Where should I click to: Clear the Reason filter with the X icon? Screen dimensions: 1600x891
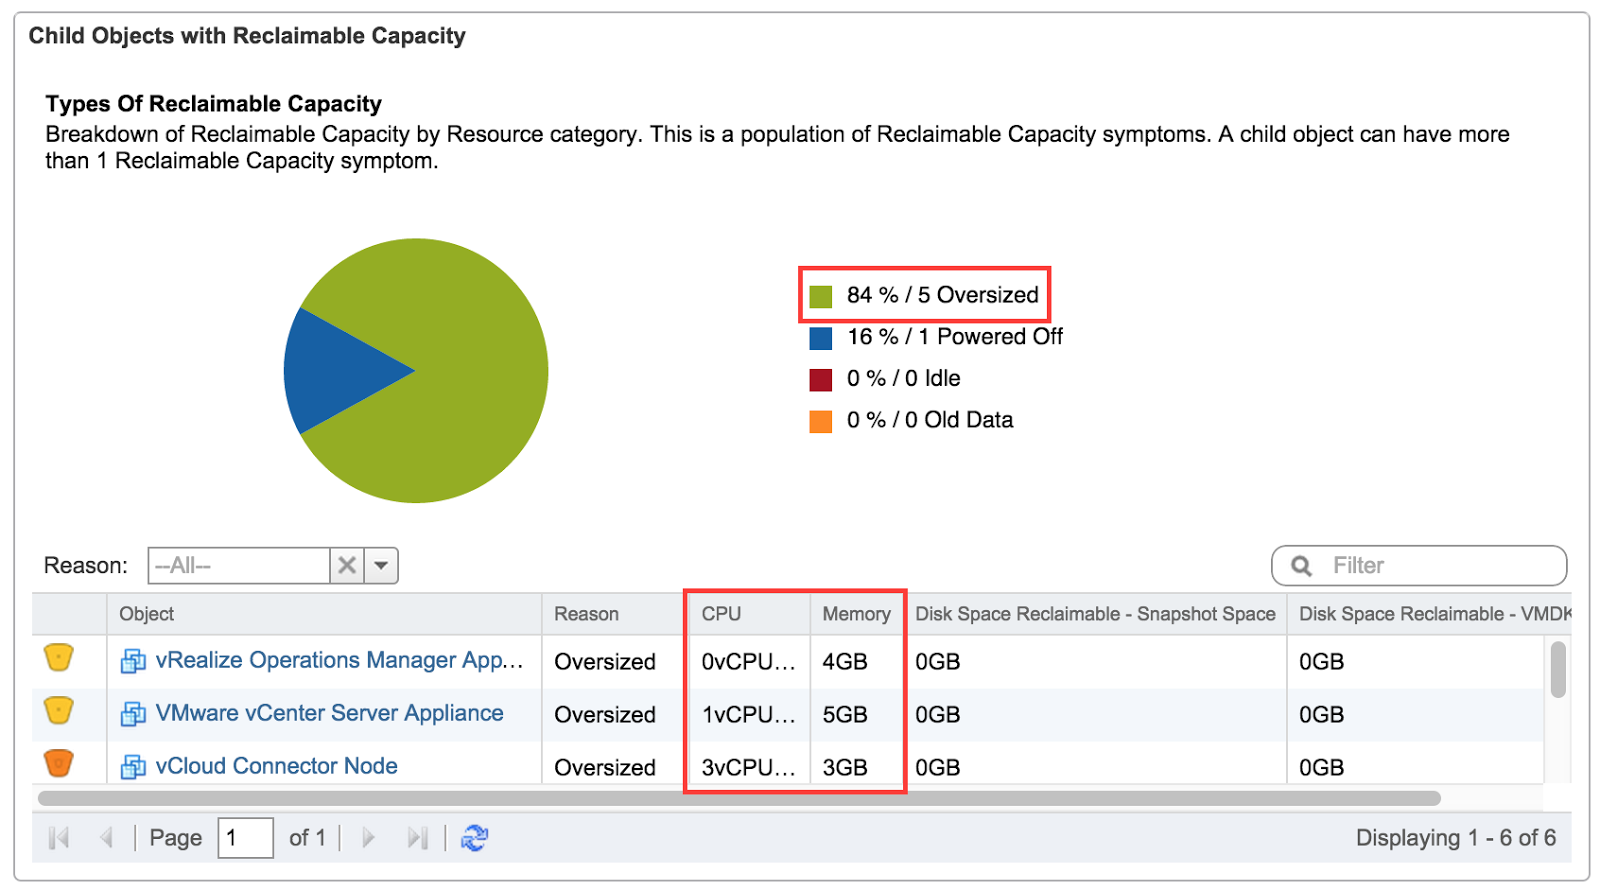pyautogui.click(x=347, y=566)
